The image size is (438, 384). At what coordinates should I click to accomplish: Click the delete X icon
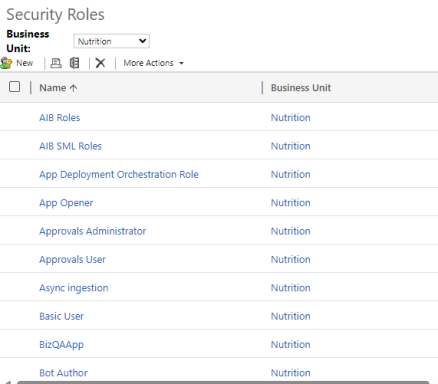coord(100,63)
